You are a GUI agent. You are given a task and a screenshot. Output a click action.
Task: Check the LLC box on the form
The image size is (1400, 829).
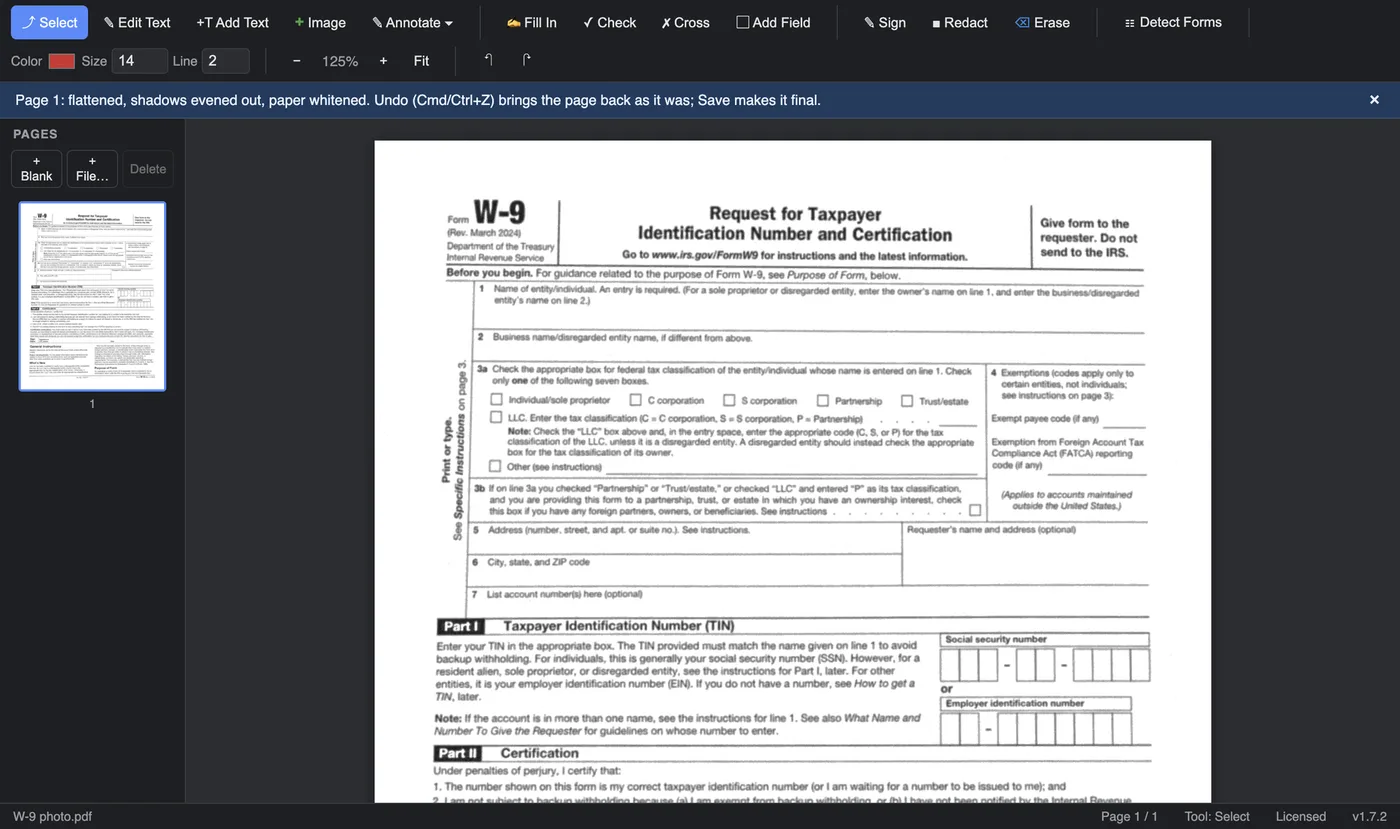click(496, 417)
